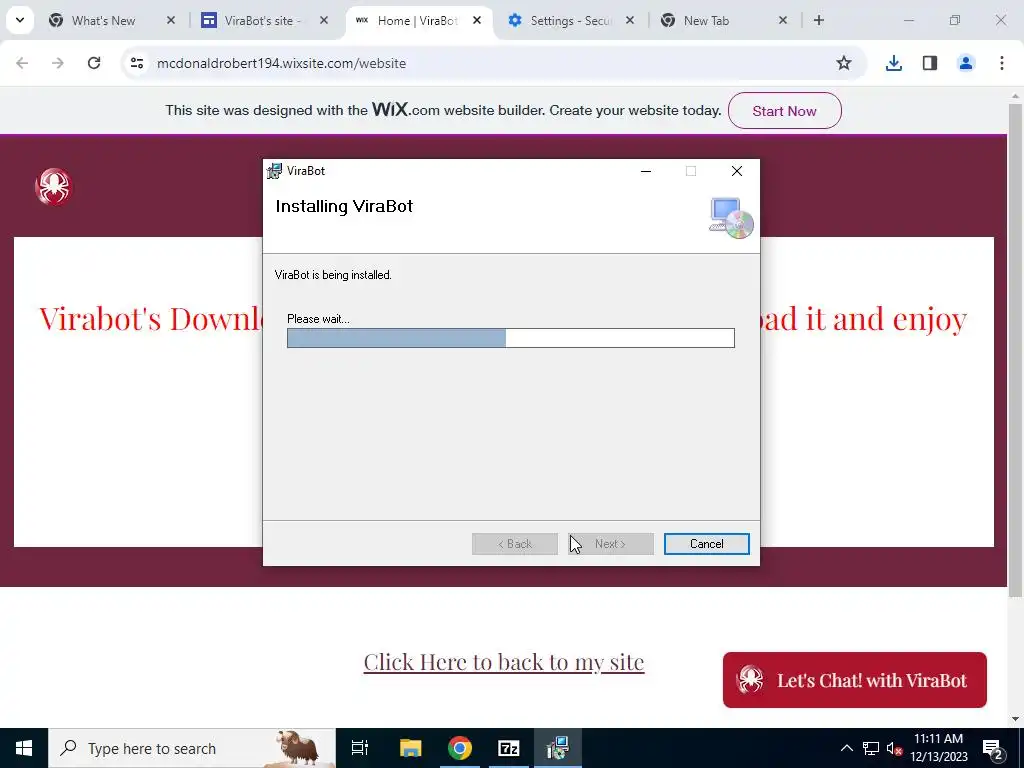
Task: Click the muted volume tray icon
Action: (895, 748)
